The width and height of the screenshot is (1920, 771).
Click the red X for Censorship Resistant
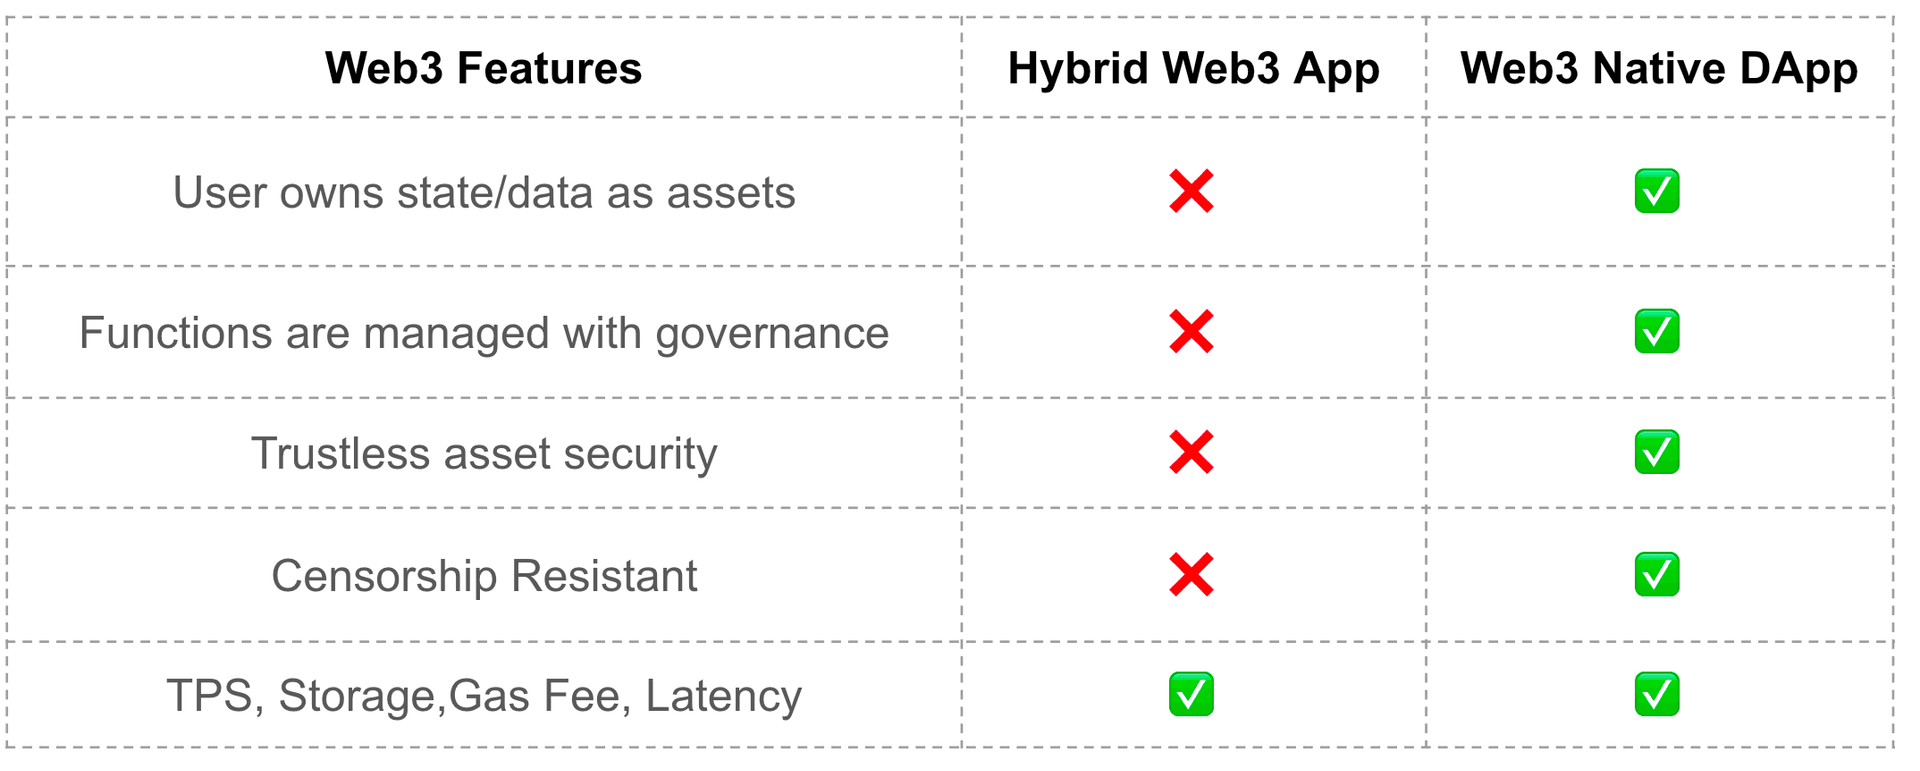(1191, 575)
